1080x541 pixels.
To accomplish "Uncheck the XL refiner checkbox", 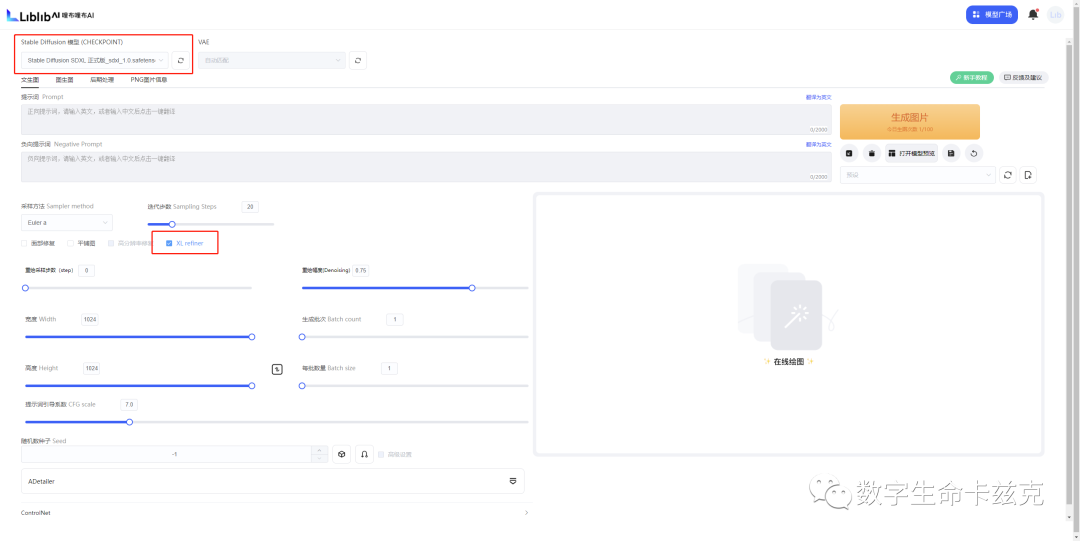I will pyautogui.click(x=169, y=243).
